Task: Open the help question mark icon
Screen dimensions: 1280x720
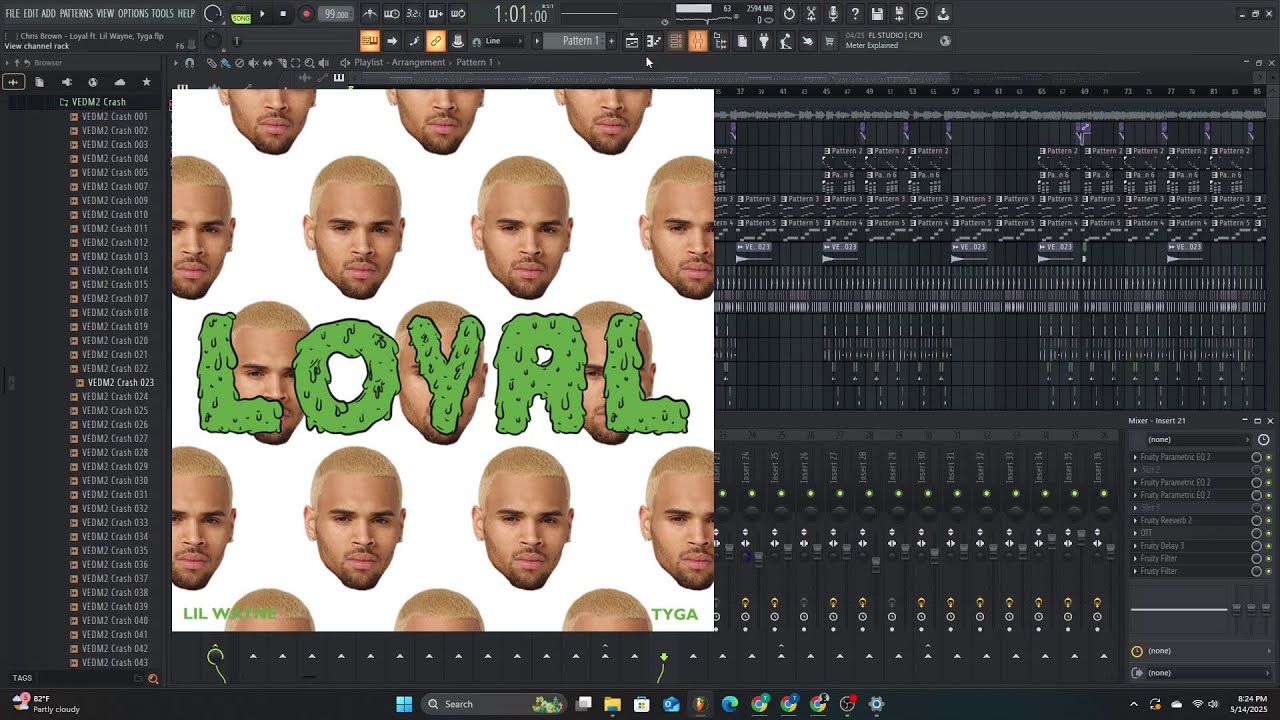Action: coord(855,14)
